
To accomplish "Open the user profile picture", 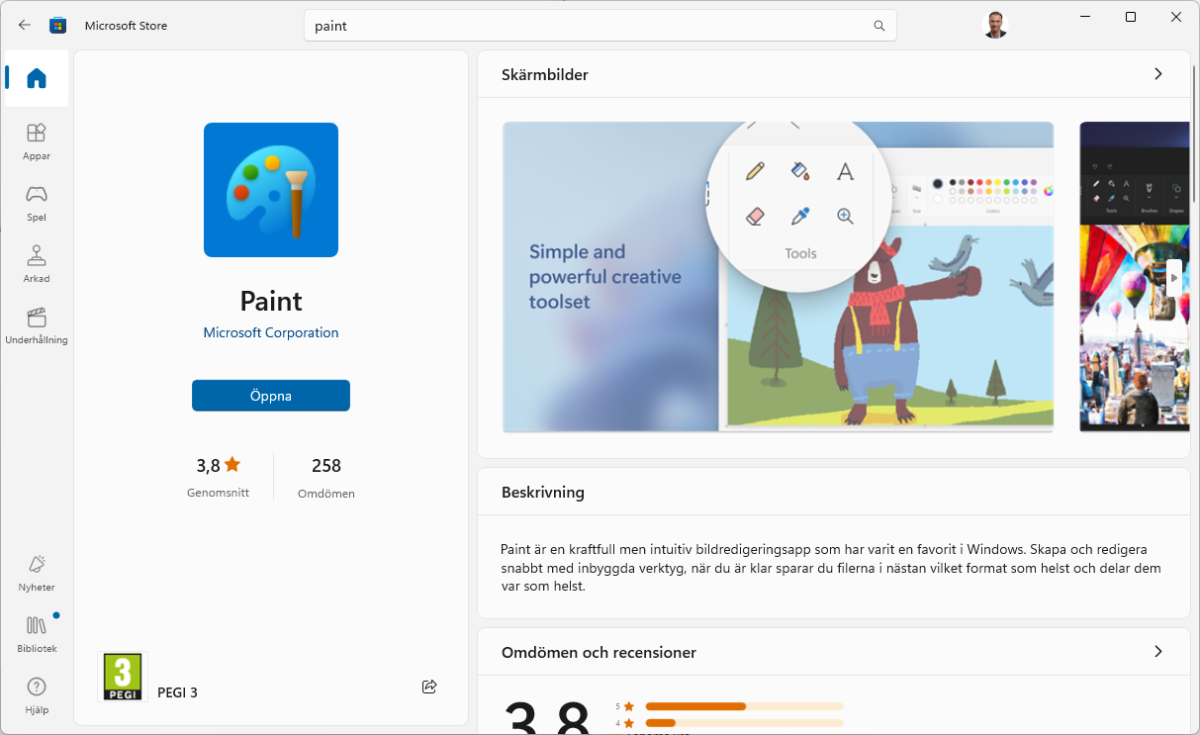I will 995,25.
